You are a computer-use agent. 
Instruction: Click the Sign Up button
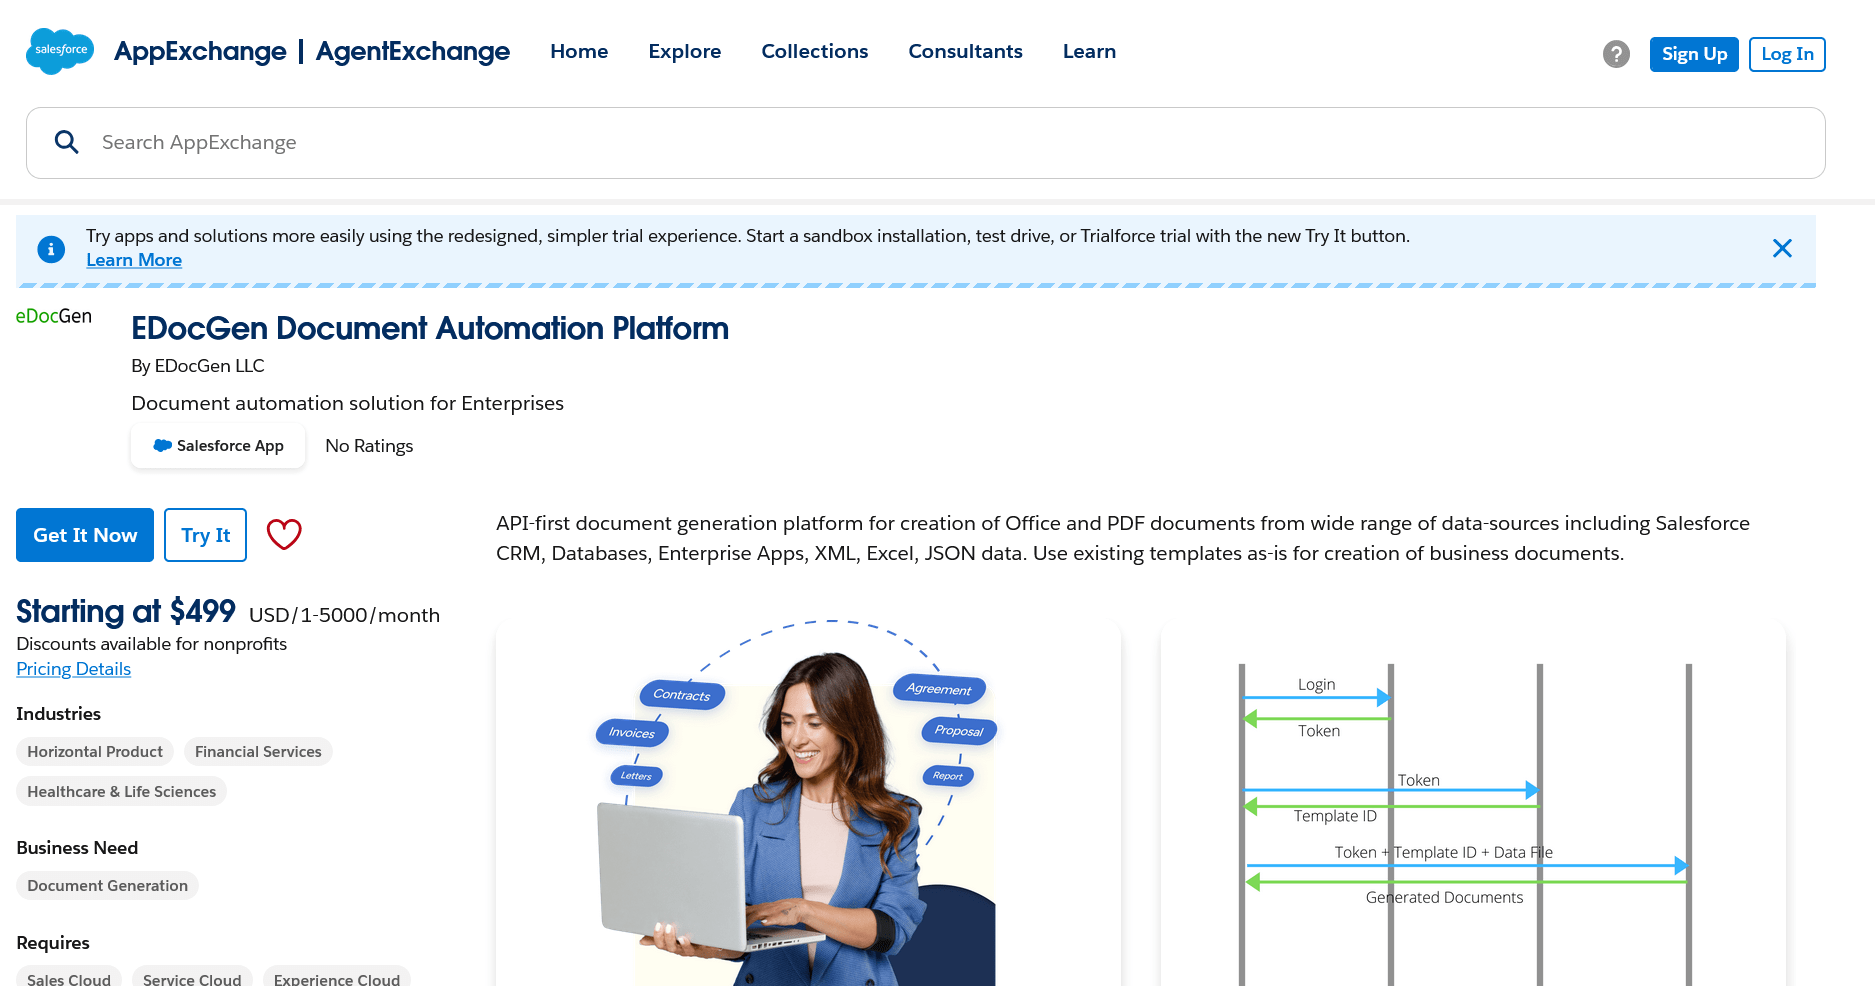pyautogui.click(x=1693, y=54)
